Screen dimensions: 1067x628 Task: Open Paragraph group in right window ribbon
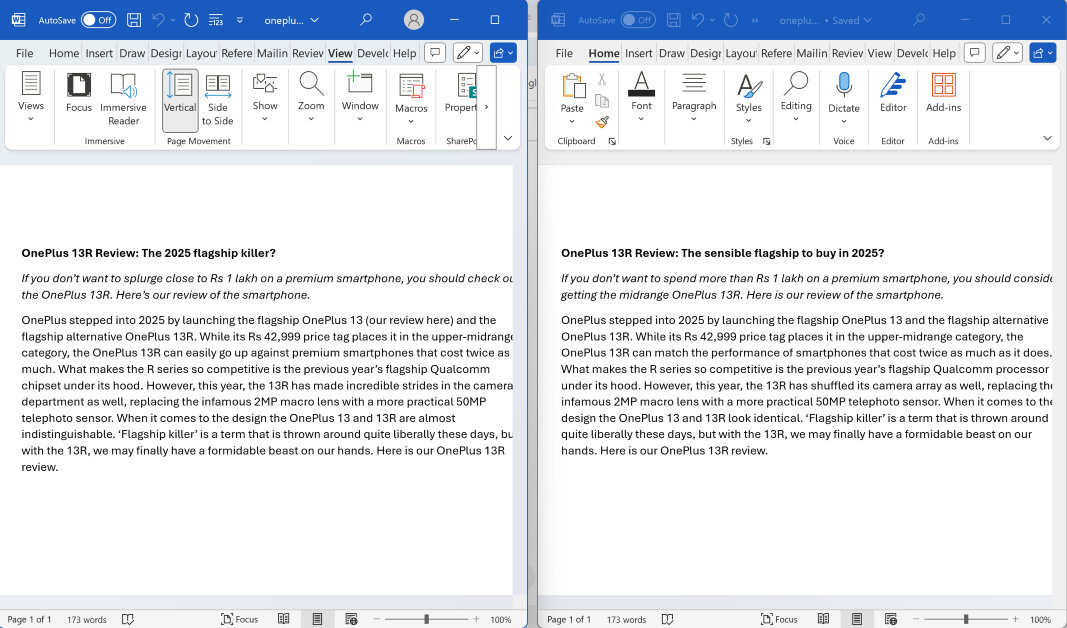pos(693,97)
